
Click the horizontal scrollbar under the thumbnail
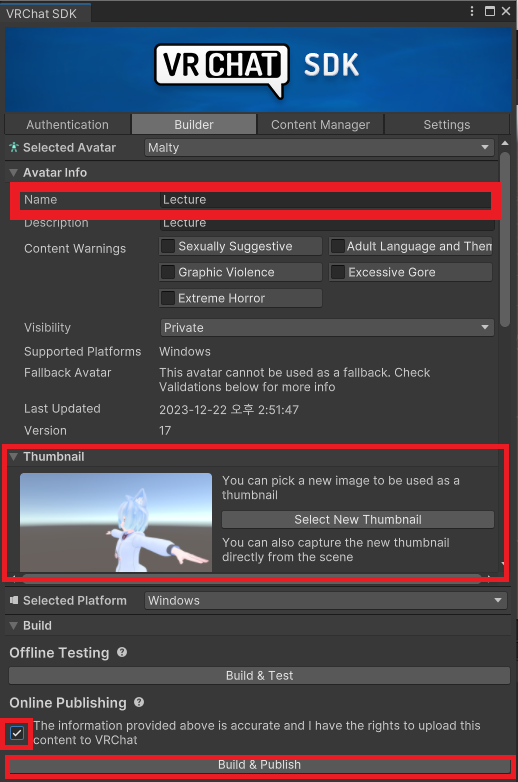coord(252,578)
